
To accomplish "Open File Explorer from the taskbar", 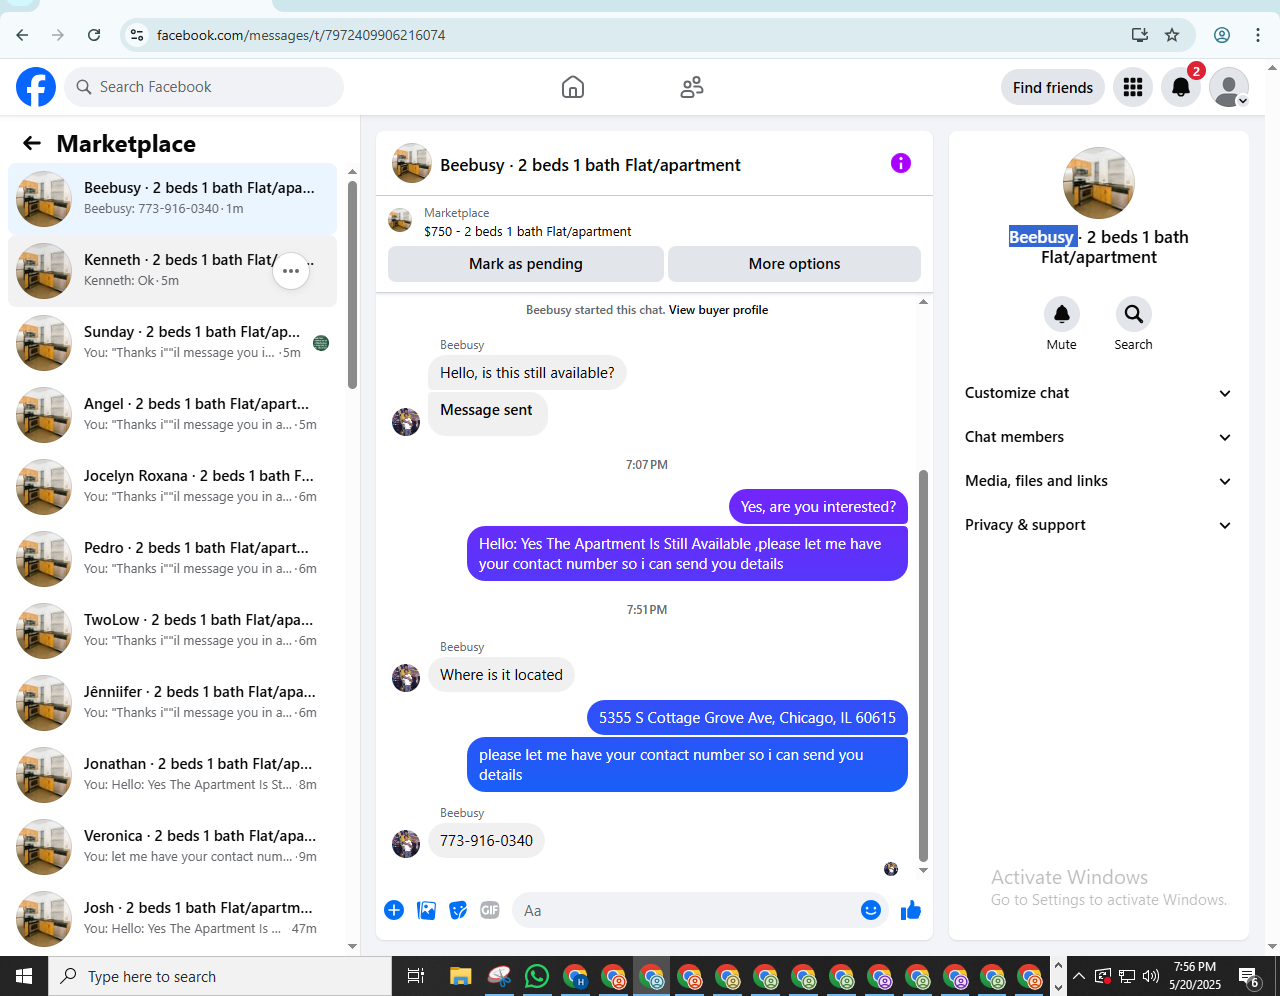I will (460, 976).
